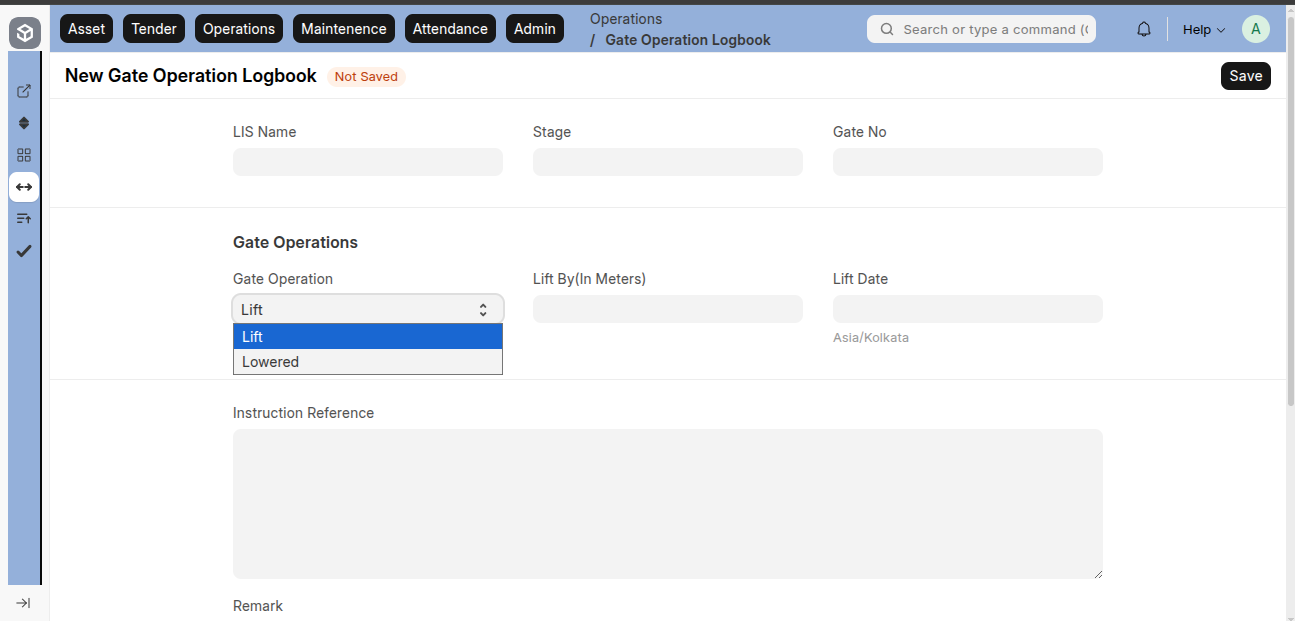Click the checkmark sidebar icon
Screen dimensions: 1295x621
(x=24, y=251)
